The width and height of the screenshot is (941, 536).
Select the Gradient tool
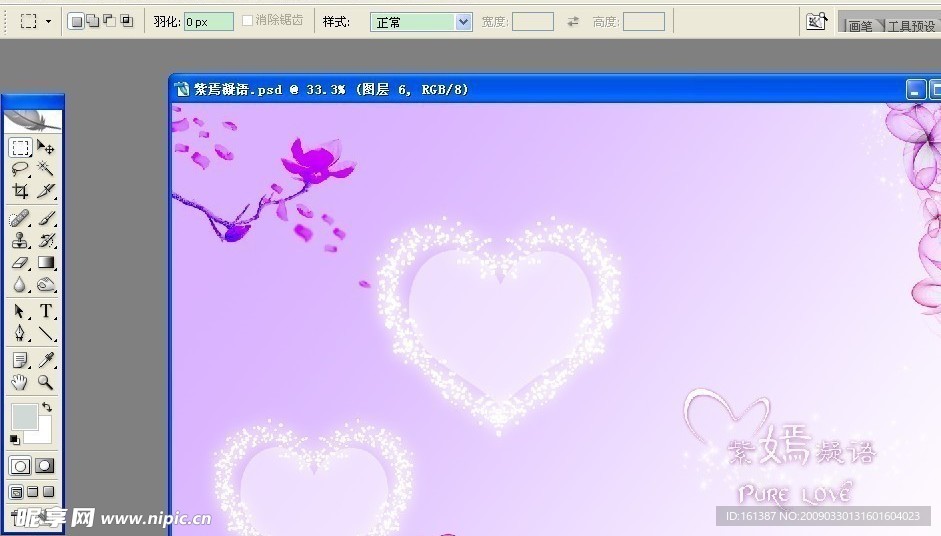pos(46,262)
